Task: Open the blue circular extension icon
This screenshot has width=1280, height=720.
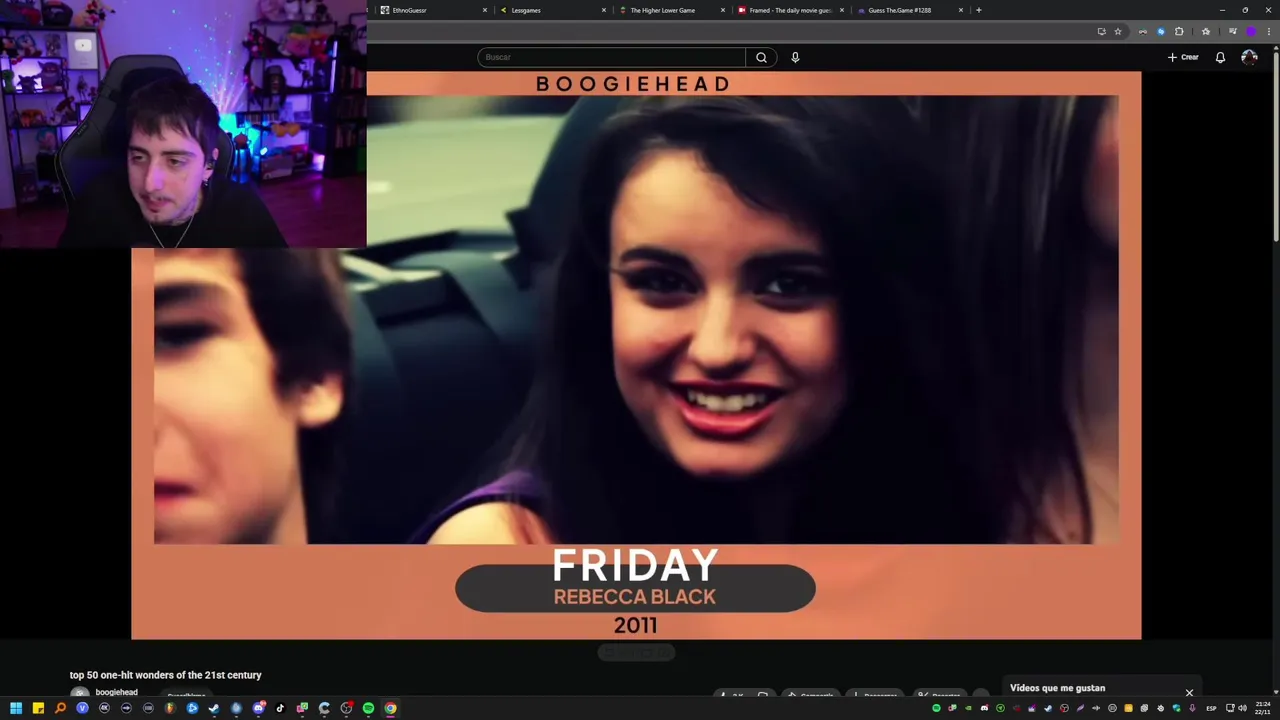Action: point(1161,31)
